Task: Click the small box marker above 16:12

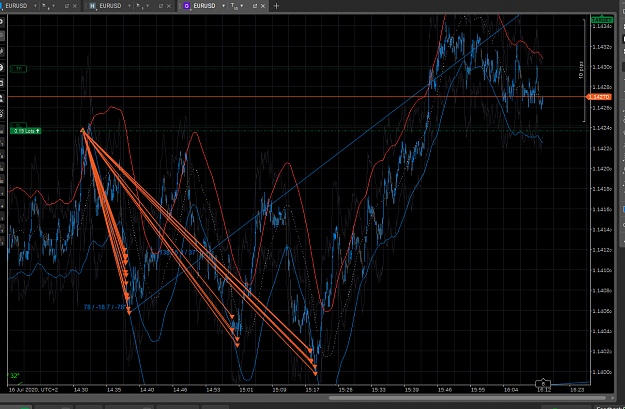Action: (543, 383)
